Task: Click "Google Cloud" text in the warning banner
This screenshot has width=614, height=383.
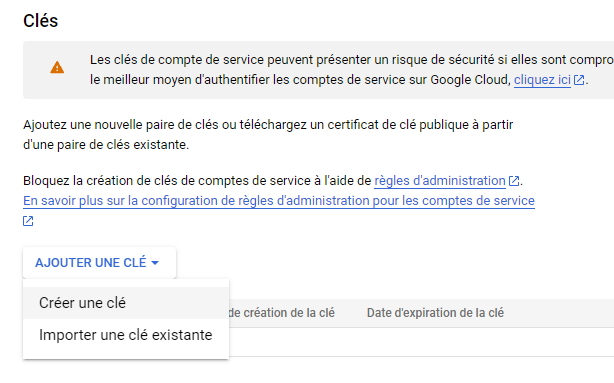Action: (x=470, y=80)
